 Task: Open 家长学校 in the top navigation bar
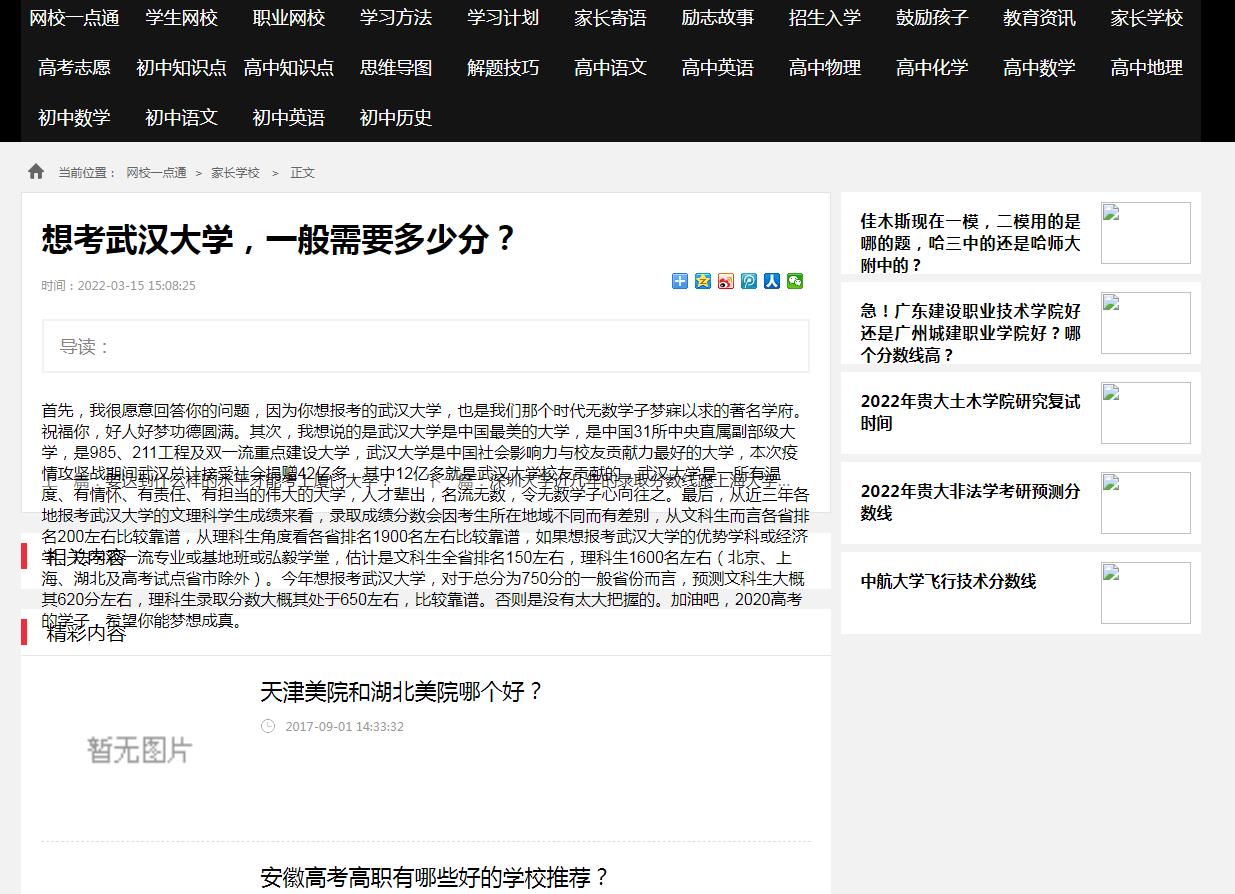pos(1147,18)
